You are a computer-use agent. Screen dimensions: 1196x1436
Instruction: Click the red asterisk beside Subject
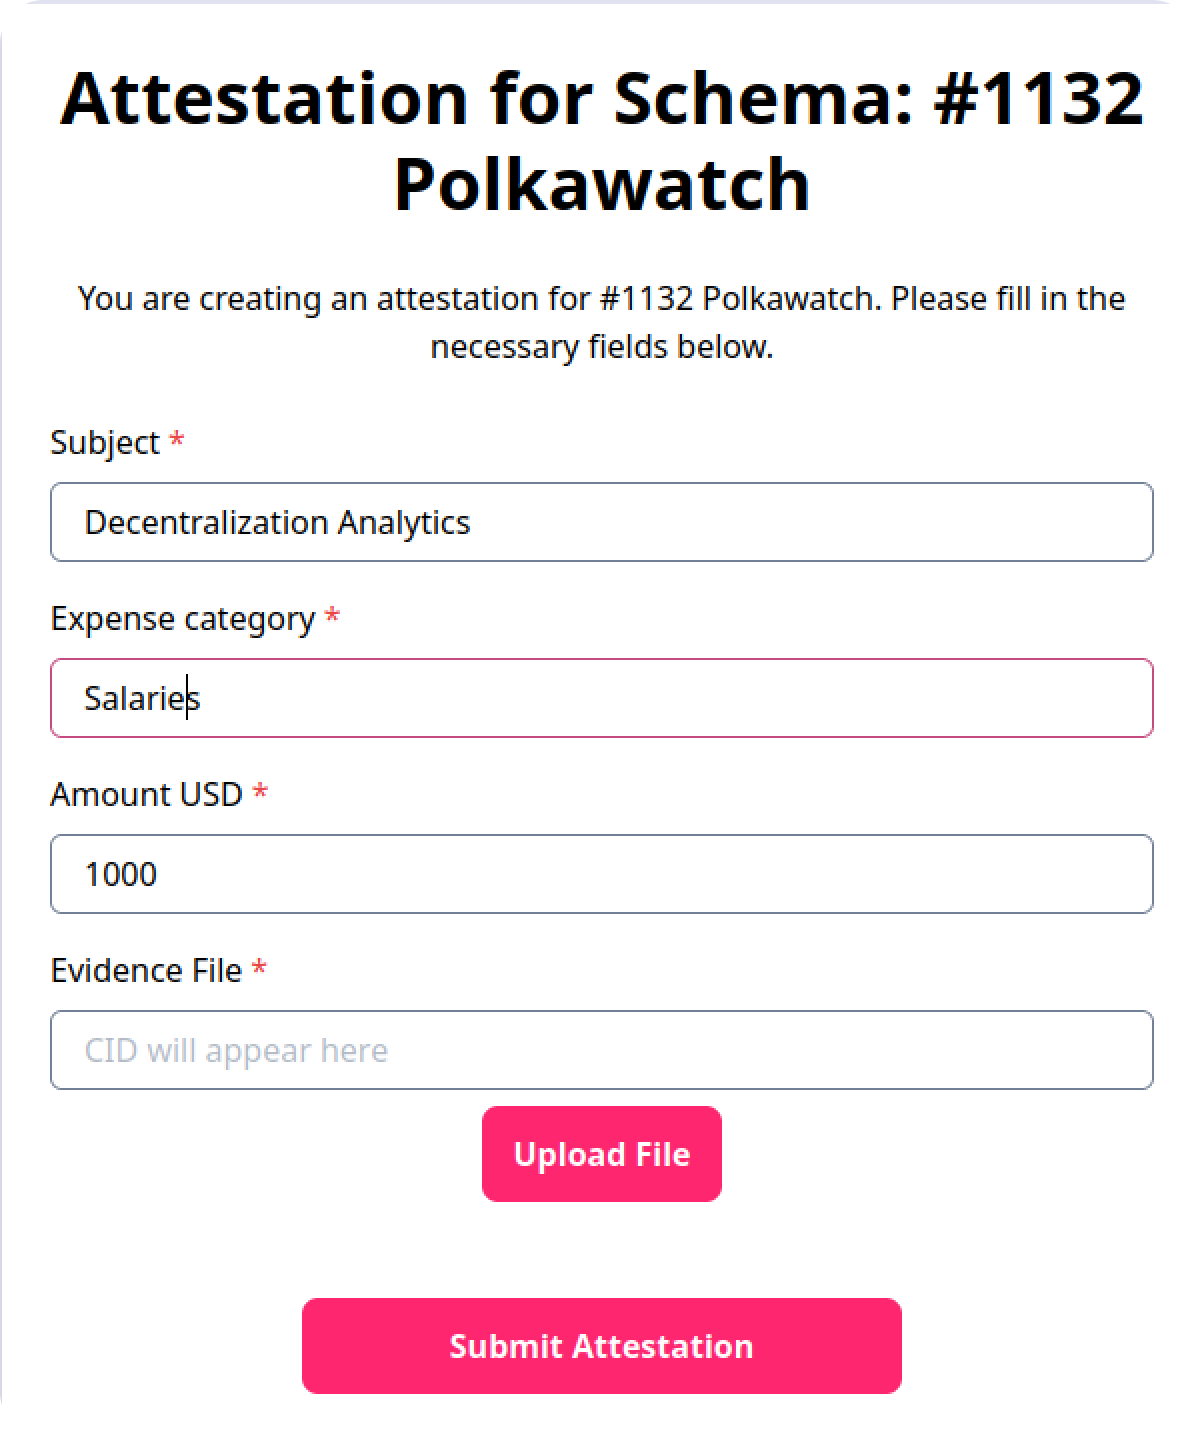point(176,441)
